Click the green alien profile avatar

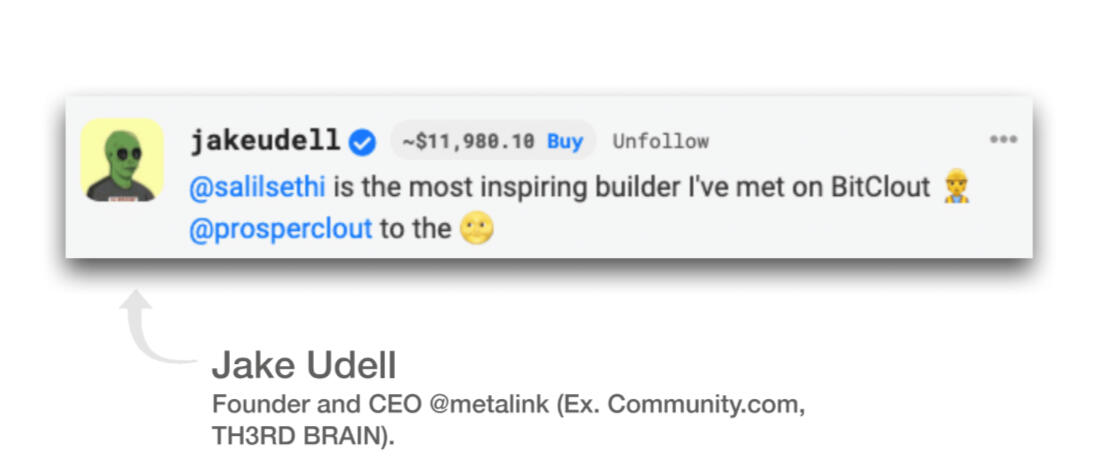coord(122,160)
